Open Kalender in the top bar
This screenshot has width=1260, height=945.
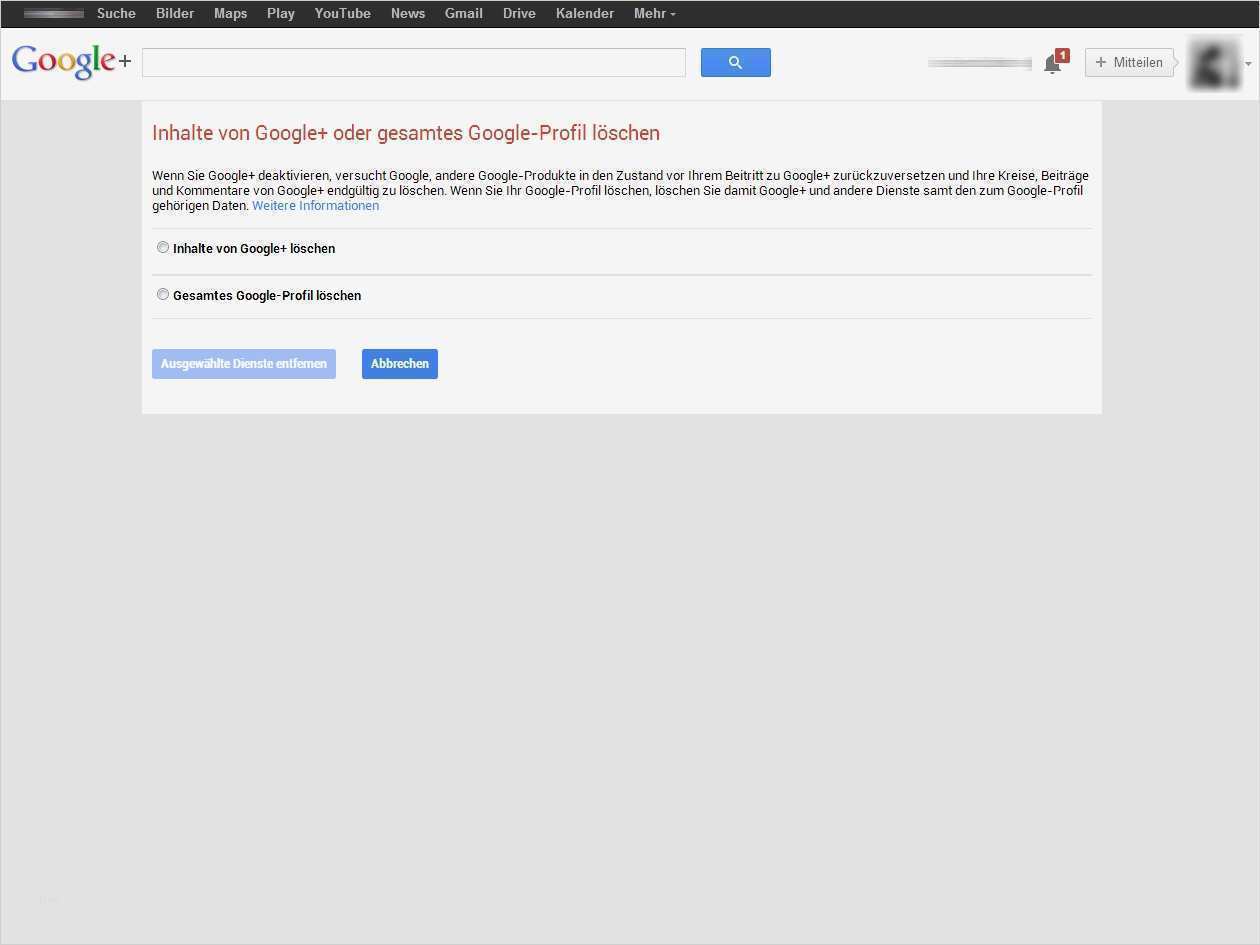[585, 14]
